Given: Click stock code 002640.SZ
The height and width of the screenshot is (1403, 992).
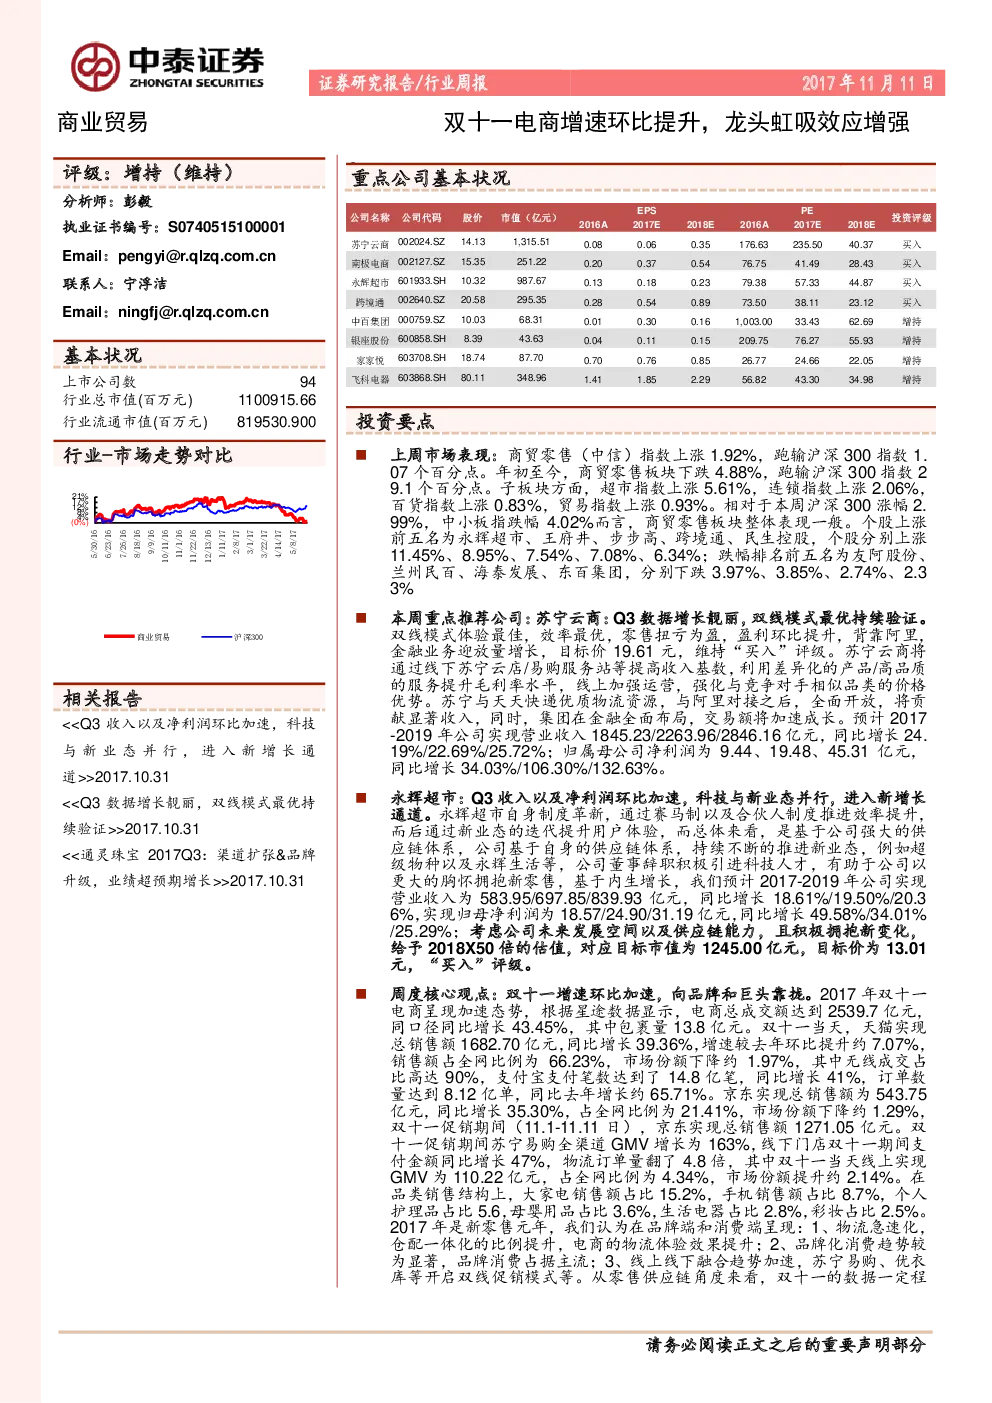Looking at the screenshot, I should pyautogui.click(x=421, y=300).
